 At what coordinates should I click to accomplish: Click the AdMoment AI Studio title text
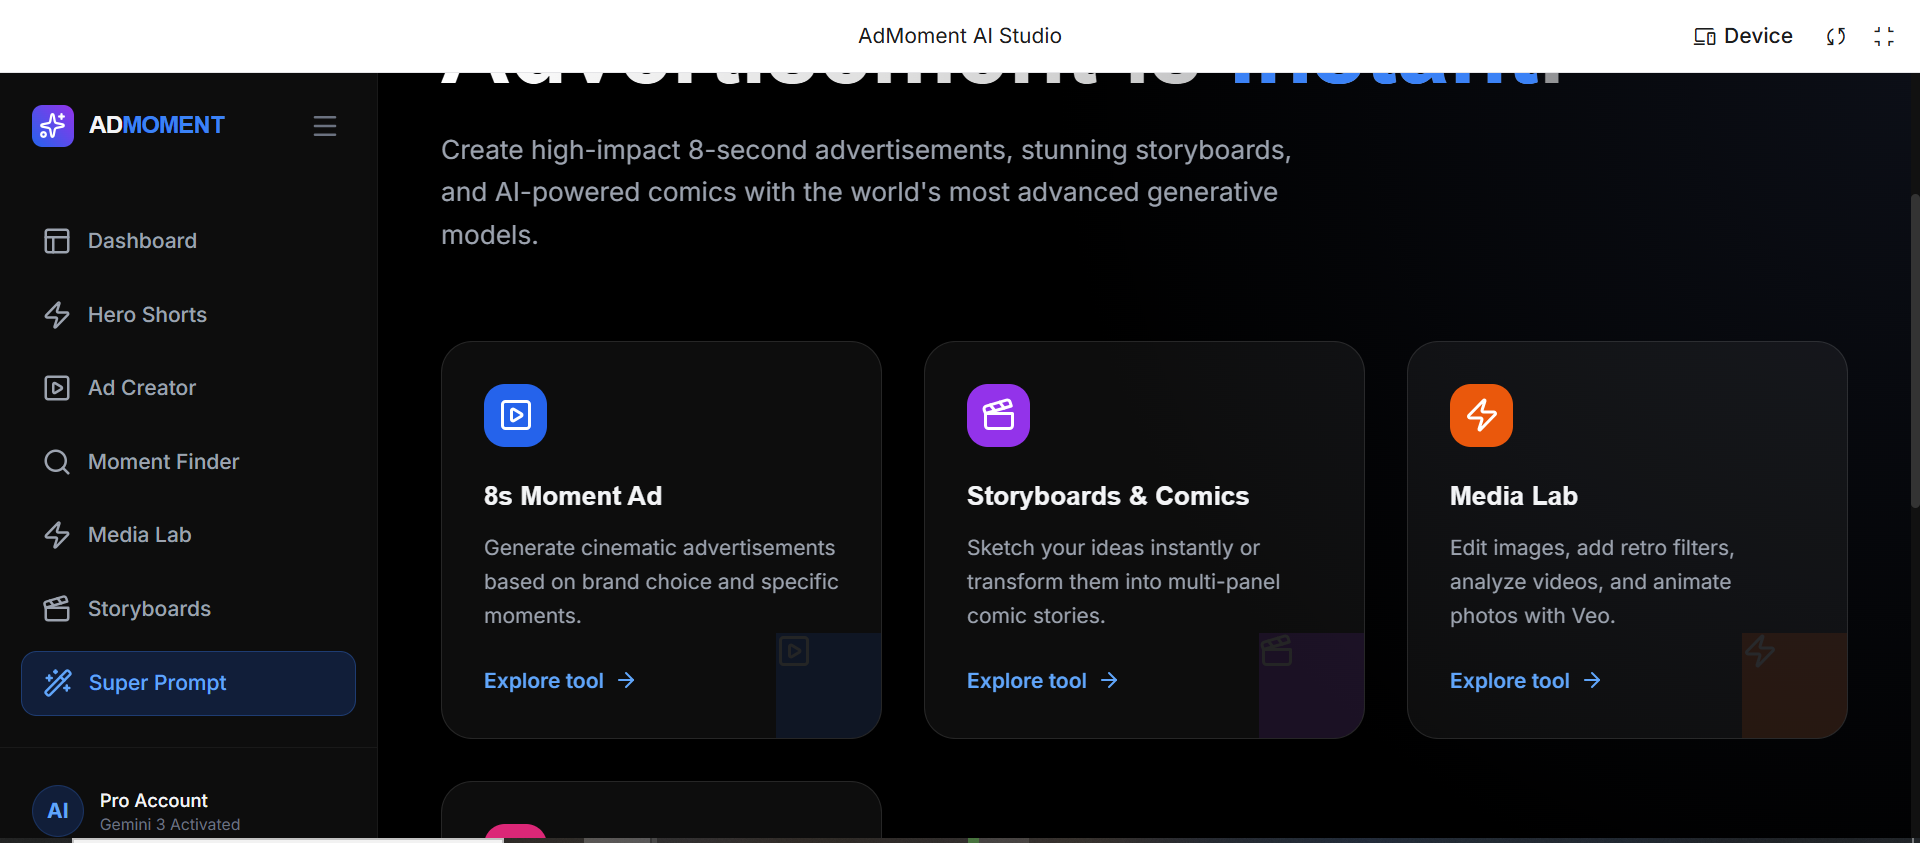(960, 36)
